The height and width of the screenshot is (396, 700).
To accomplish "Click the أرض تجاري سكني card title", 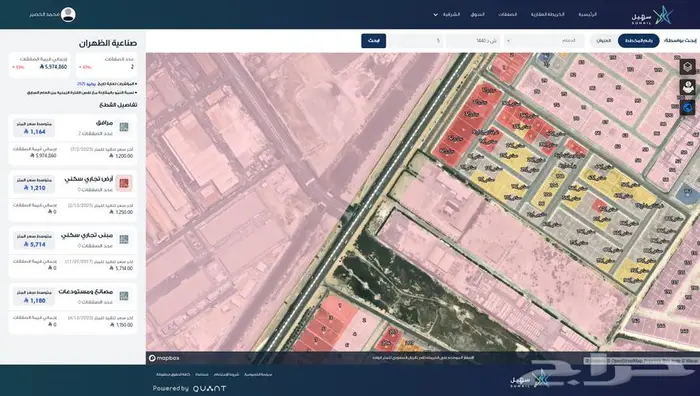I will (89, 179).
